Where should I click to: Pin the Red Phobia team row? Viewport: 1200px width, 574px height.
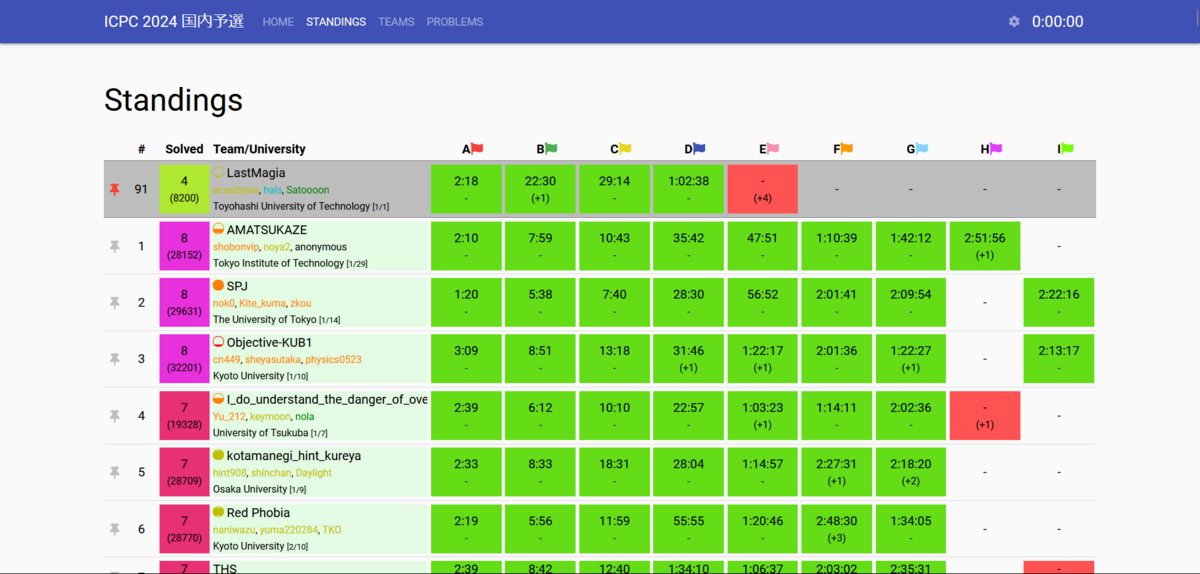[x=114, y=529]
